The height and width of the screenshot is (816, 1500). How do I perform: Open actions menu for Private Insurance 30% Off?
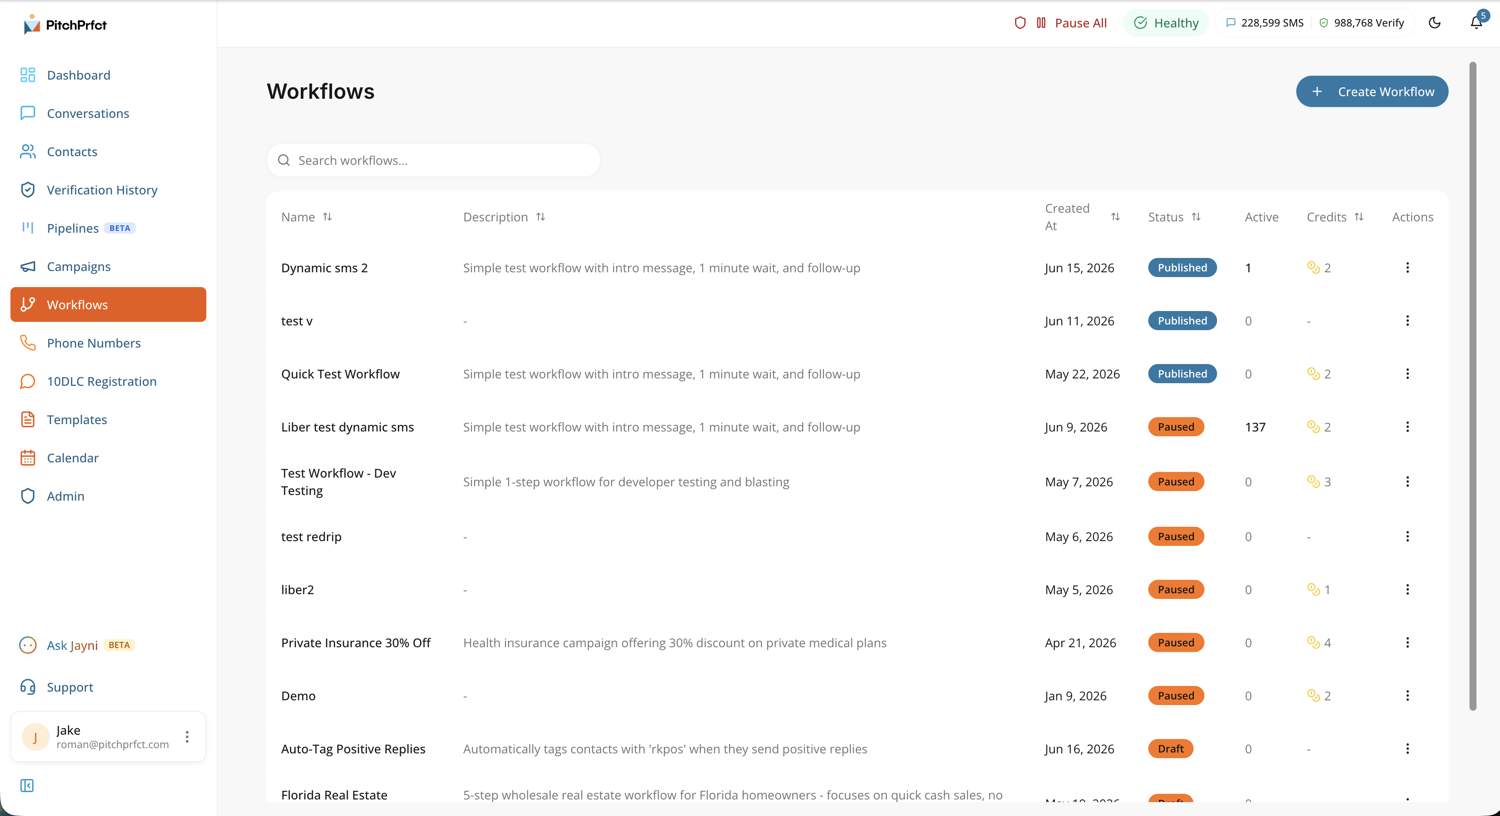[x=1407, y=643]
